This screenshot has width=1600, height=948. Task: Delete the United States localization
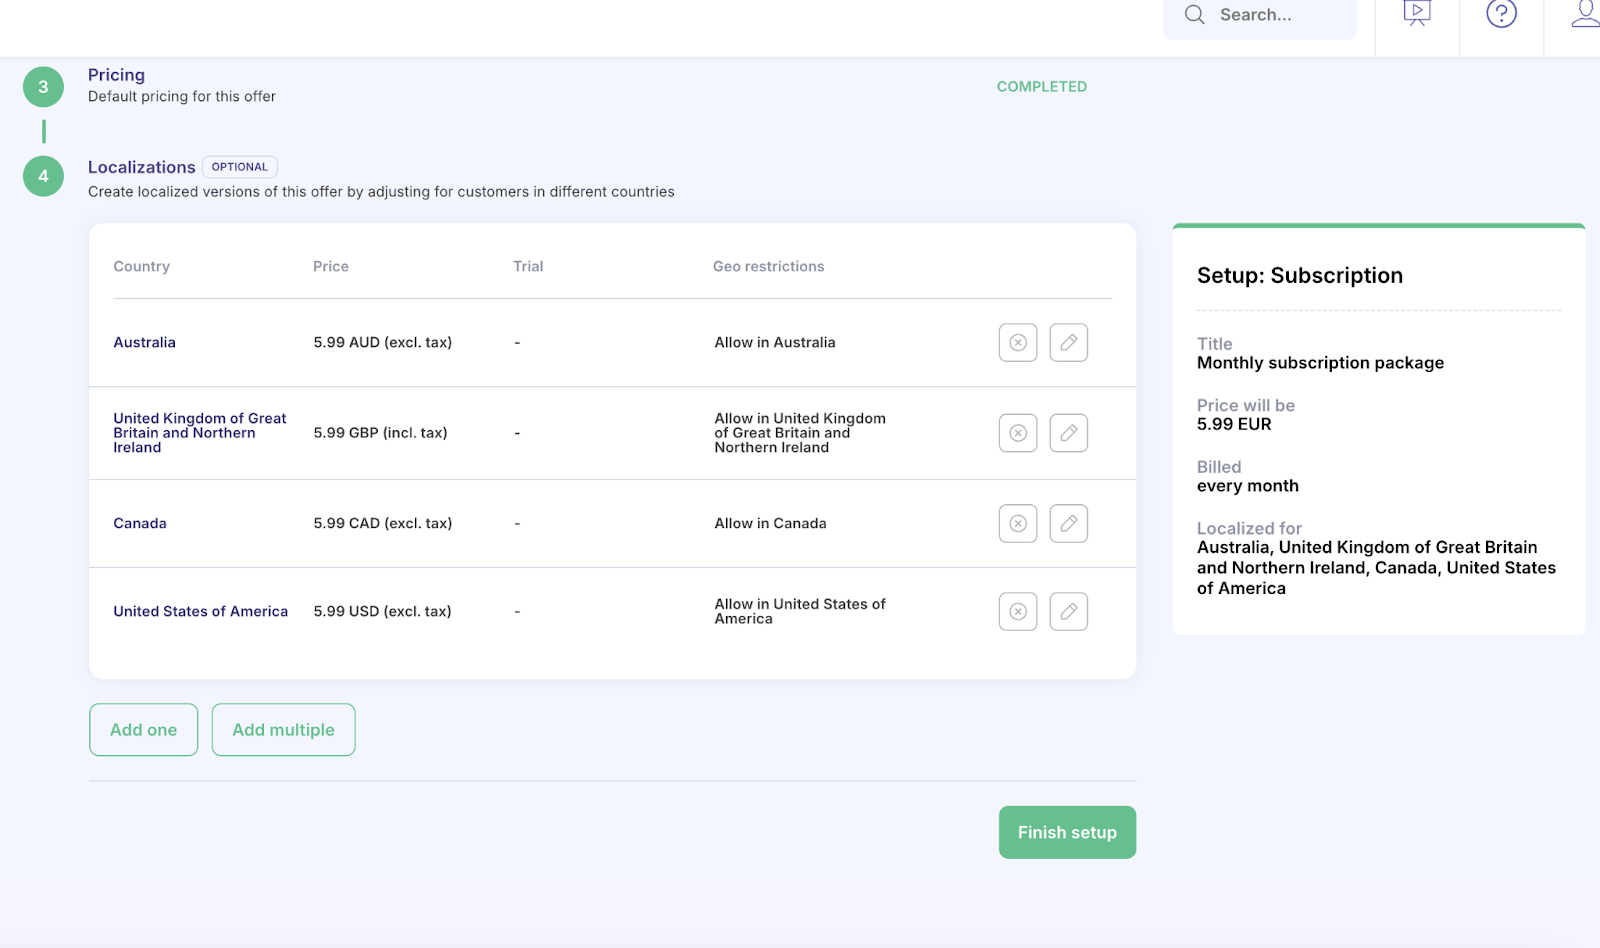1017,612
